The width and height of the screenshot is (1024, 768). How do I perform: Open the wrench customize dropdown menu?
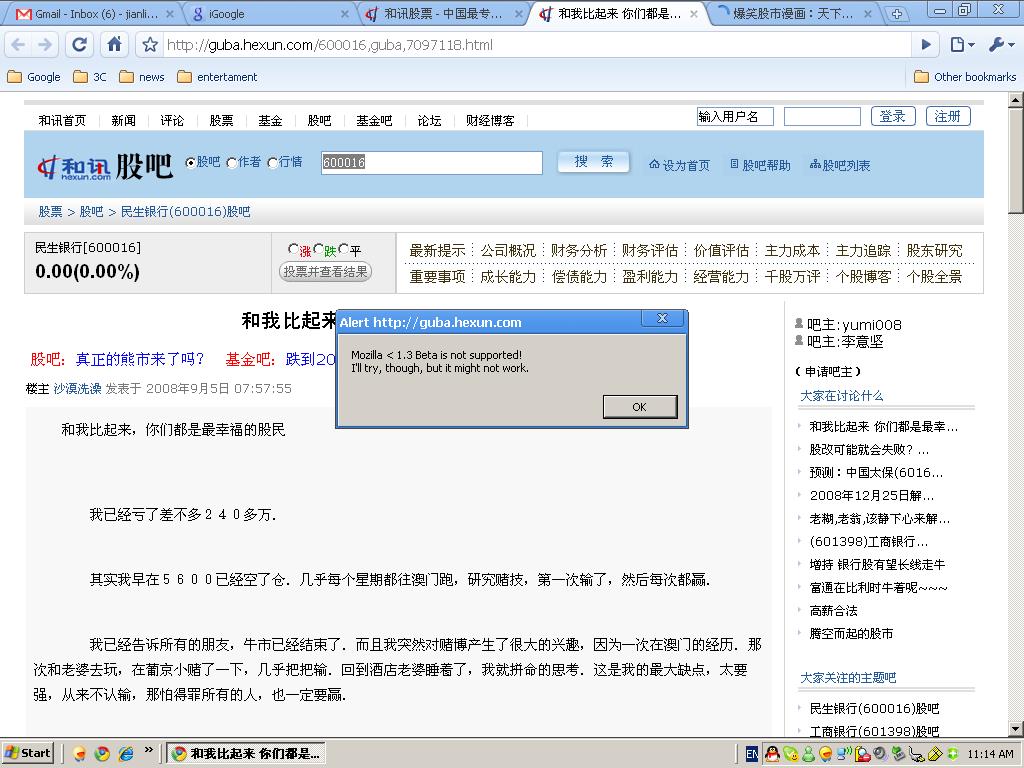coord(1002,44)
